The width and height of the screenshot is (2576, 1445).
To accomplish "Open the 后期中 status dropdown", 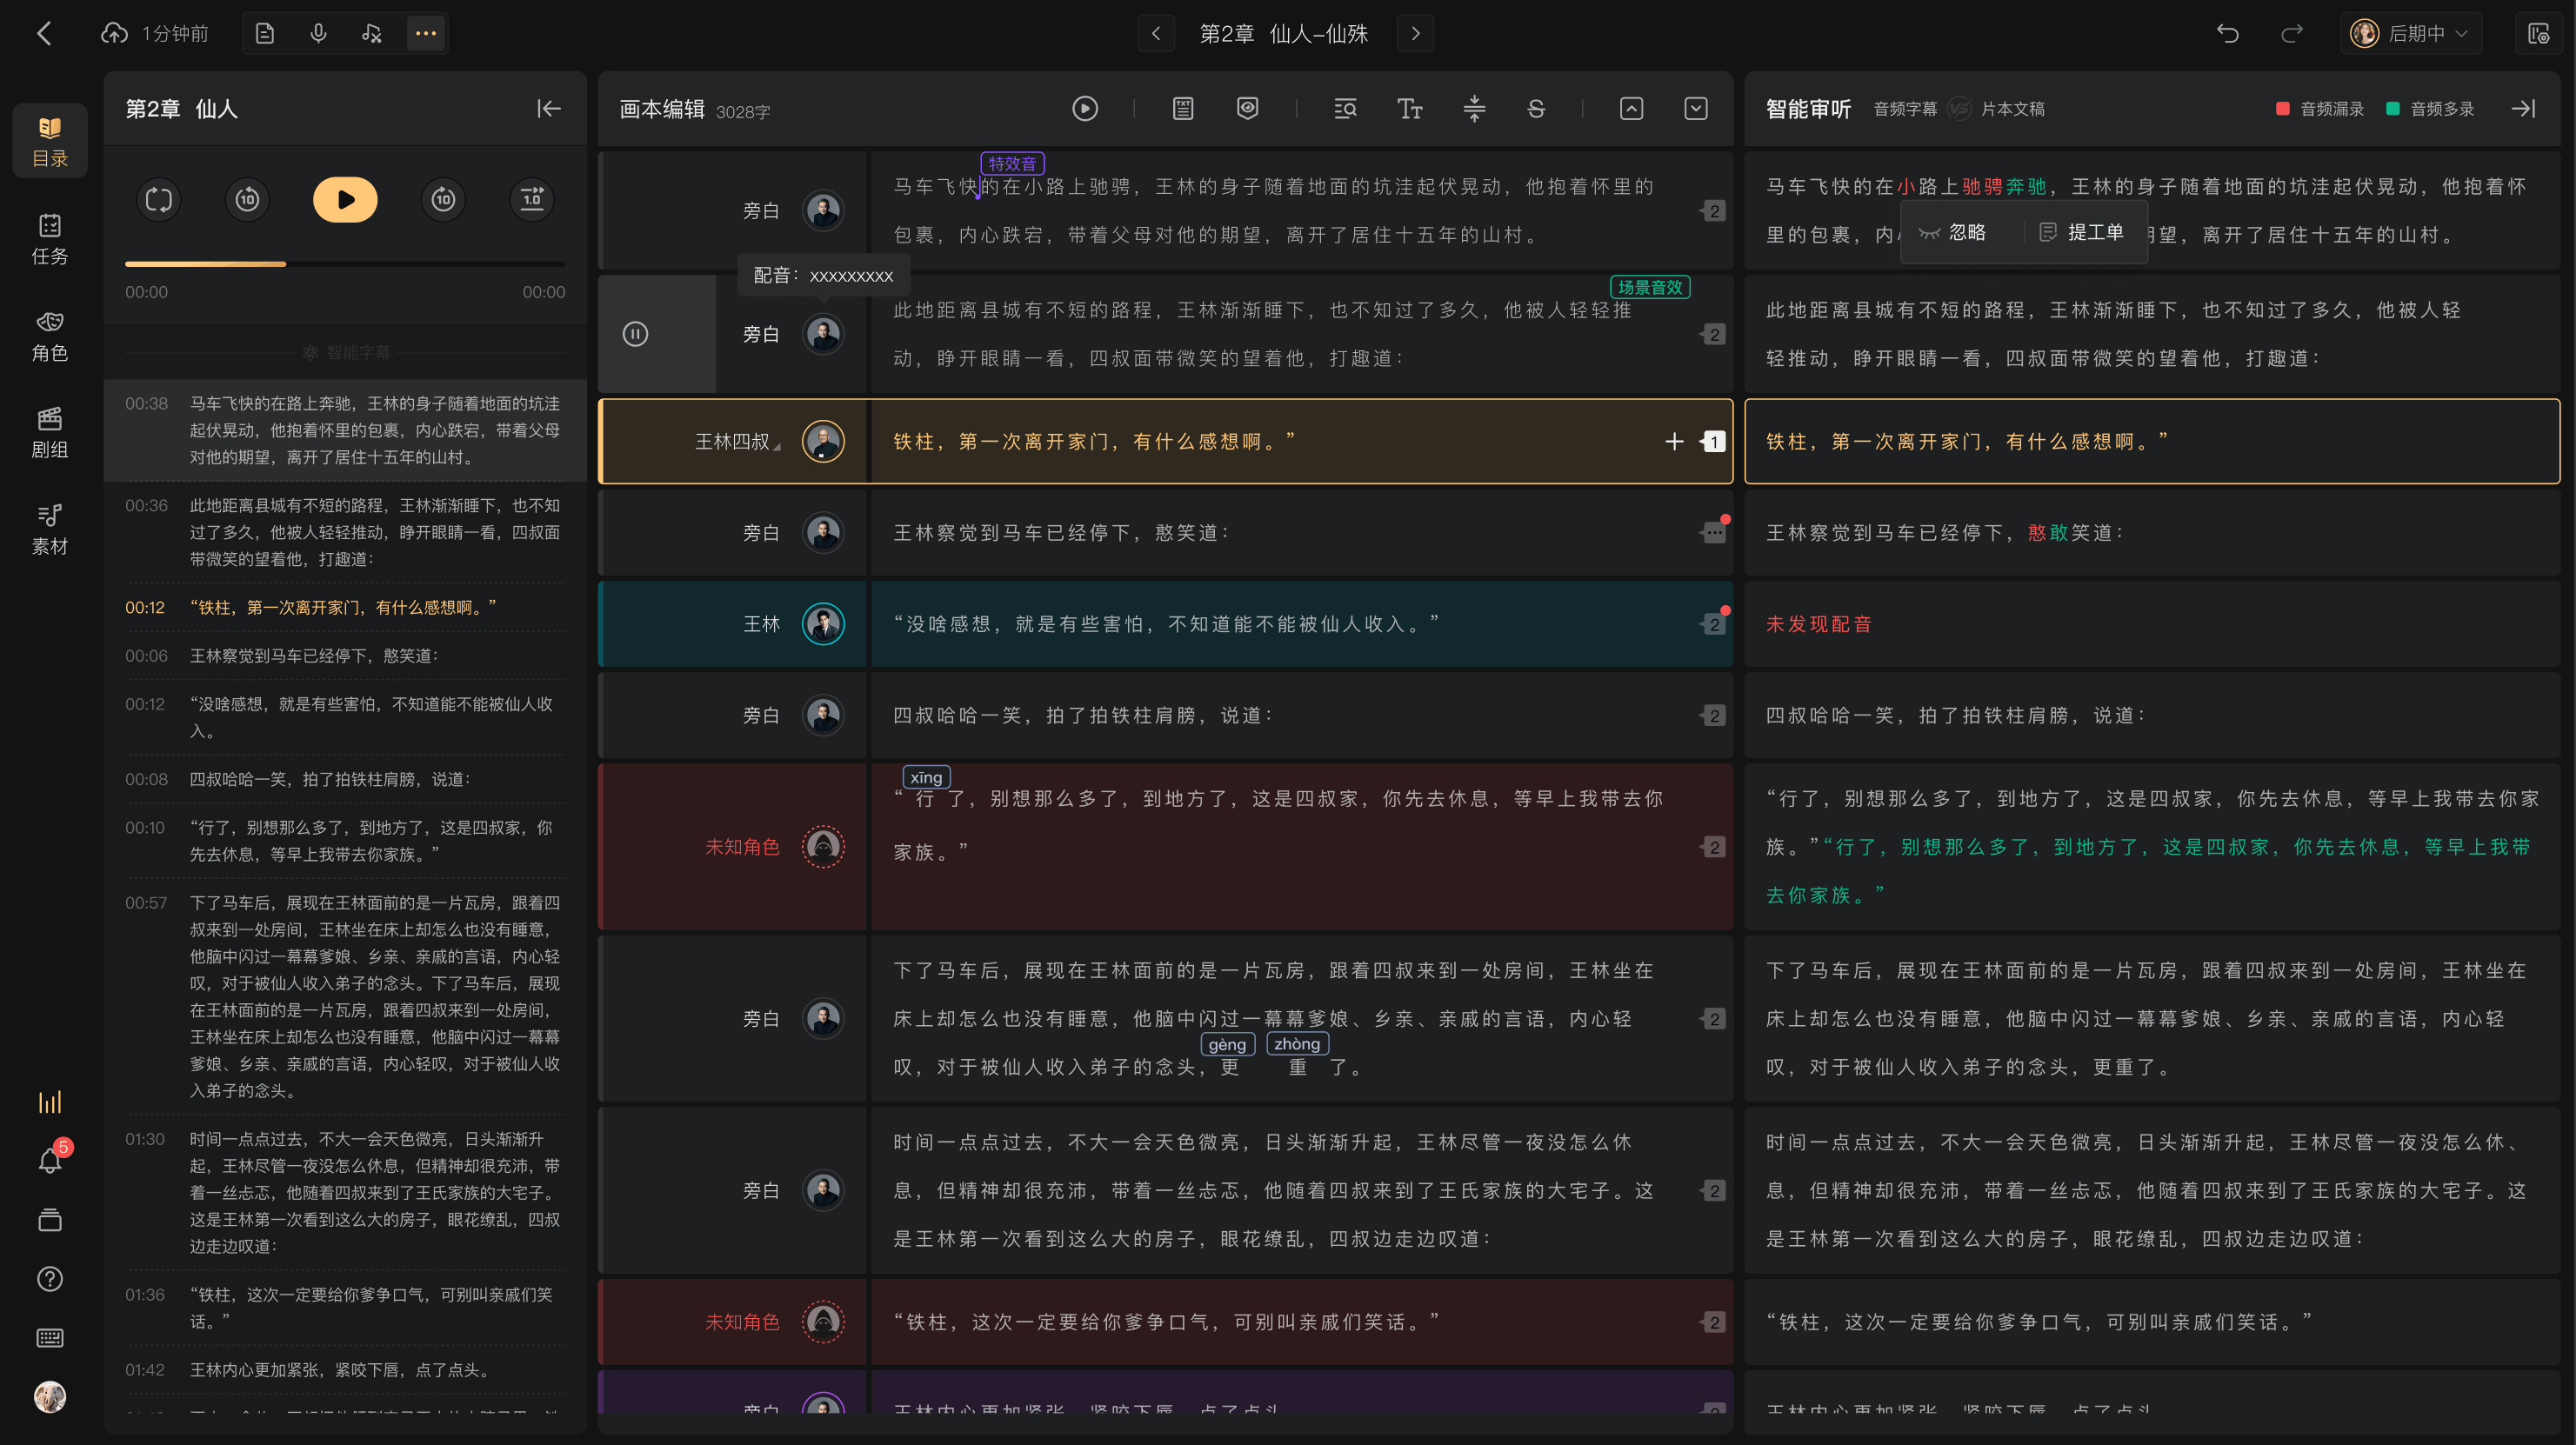I will click(x=2411, y=33).
